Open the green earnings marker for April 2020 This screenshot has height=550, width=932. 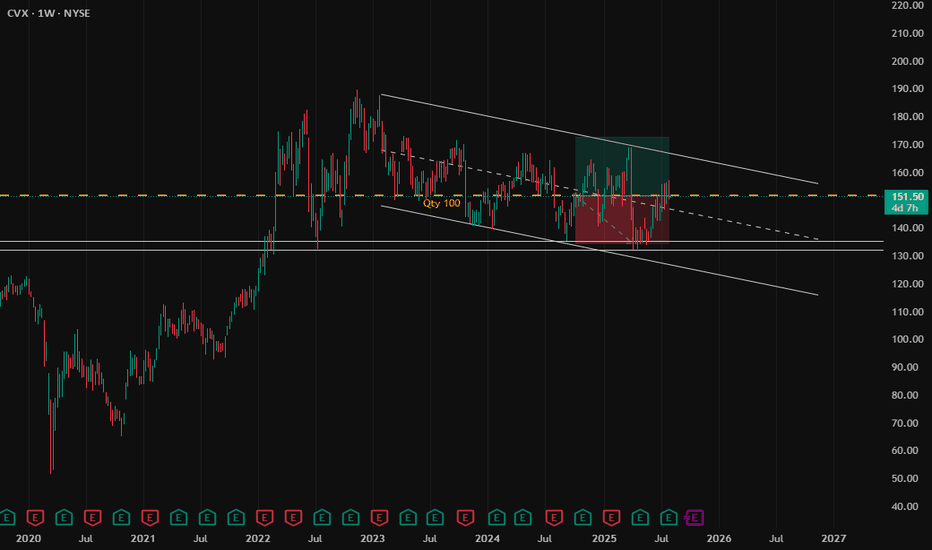coord(64,518)
